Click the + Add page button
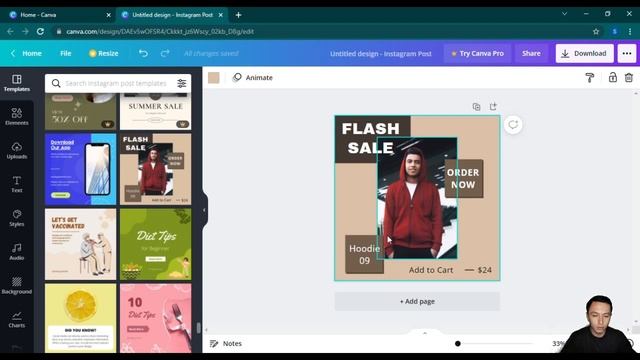 click(x=417, y=302)
